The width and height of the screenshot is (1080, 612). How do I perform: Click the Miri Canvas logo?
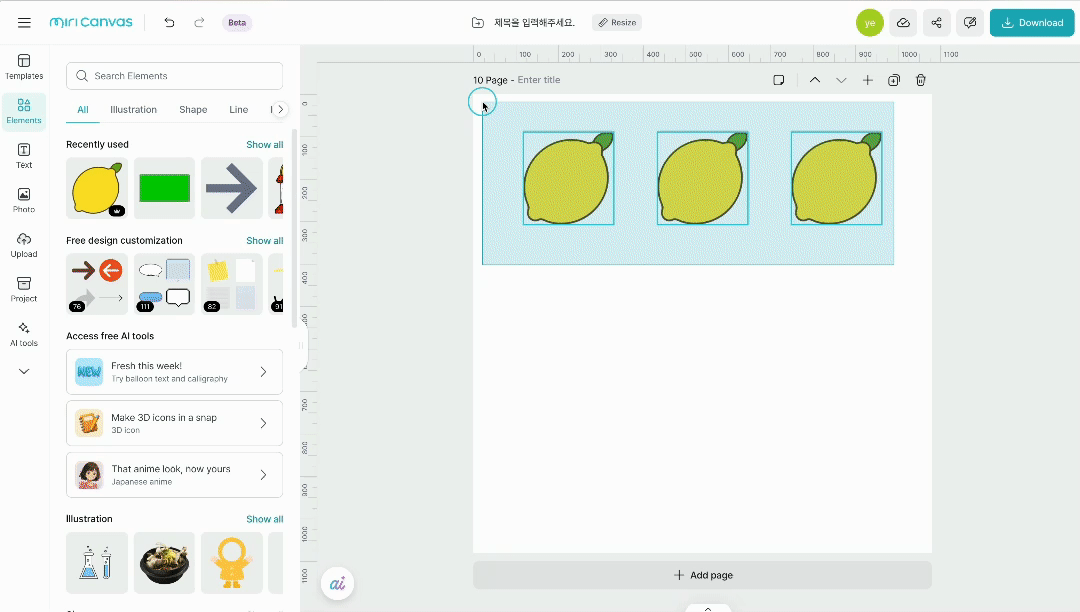[x=91, y=22]
